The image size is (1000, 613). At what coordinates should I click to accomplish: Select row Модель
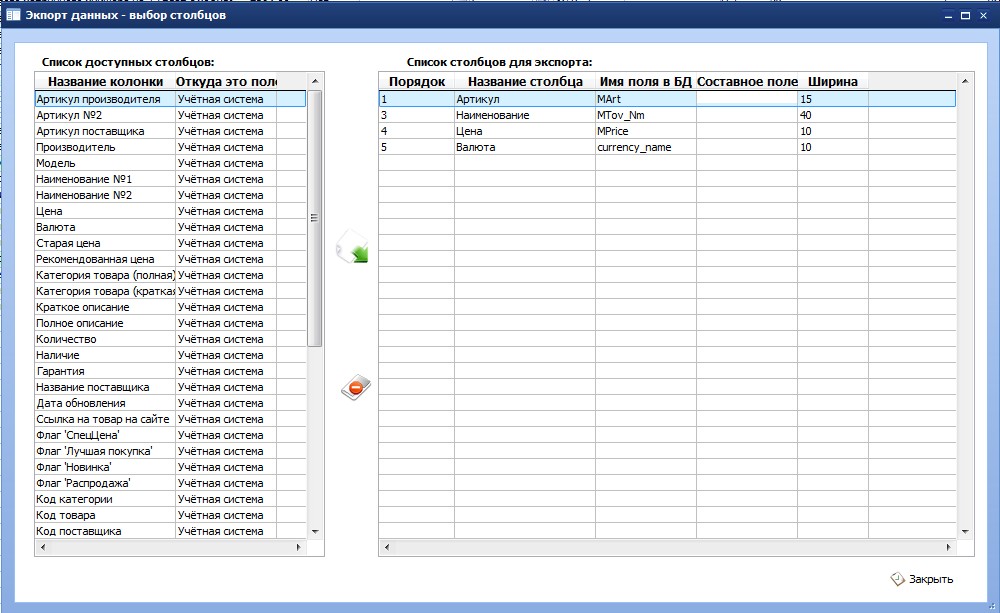point(170,163)
